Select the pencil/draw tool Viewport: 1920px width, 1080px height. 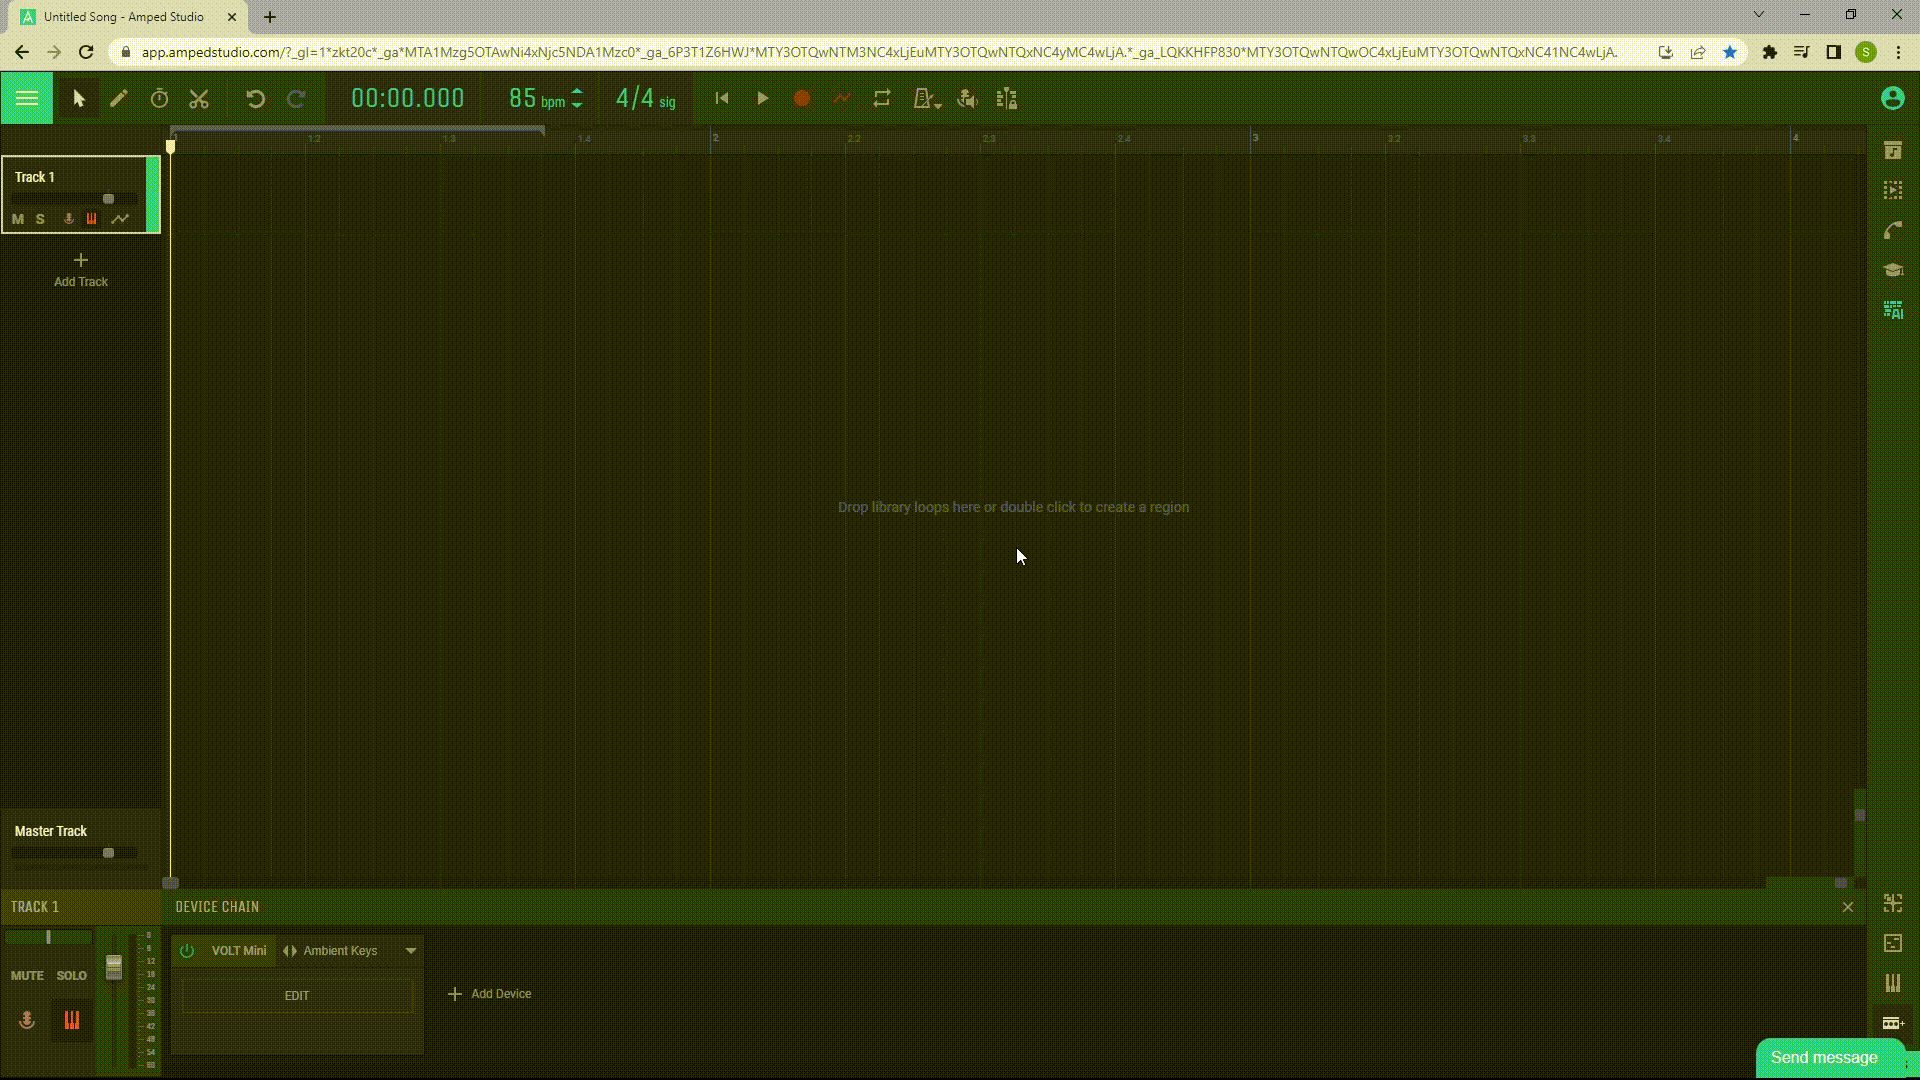(x=116, y=99)
